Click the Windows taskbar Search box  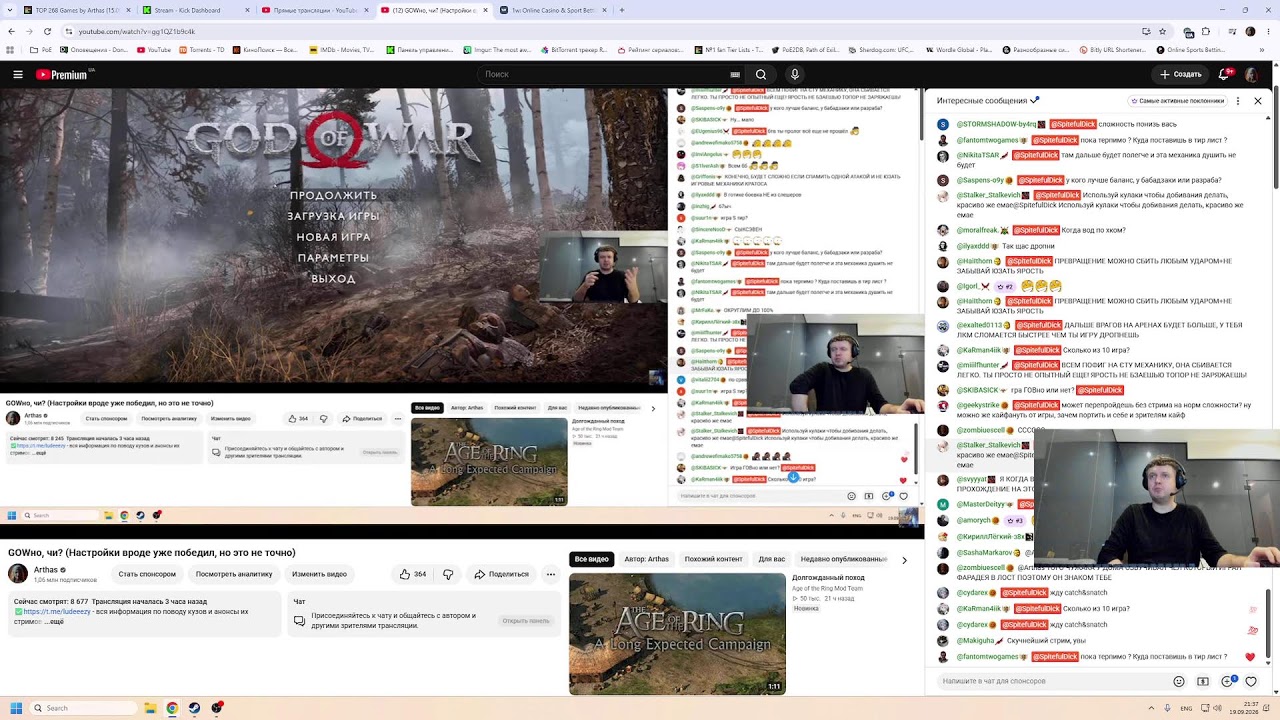tap(81, 708)
